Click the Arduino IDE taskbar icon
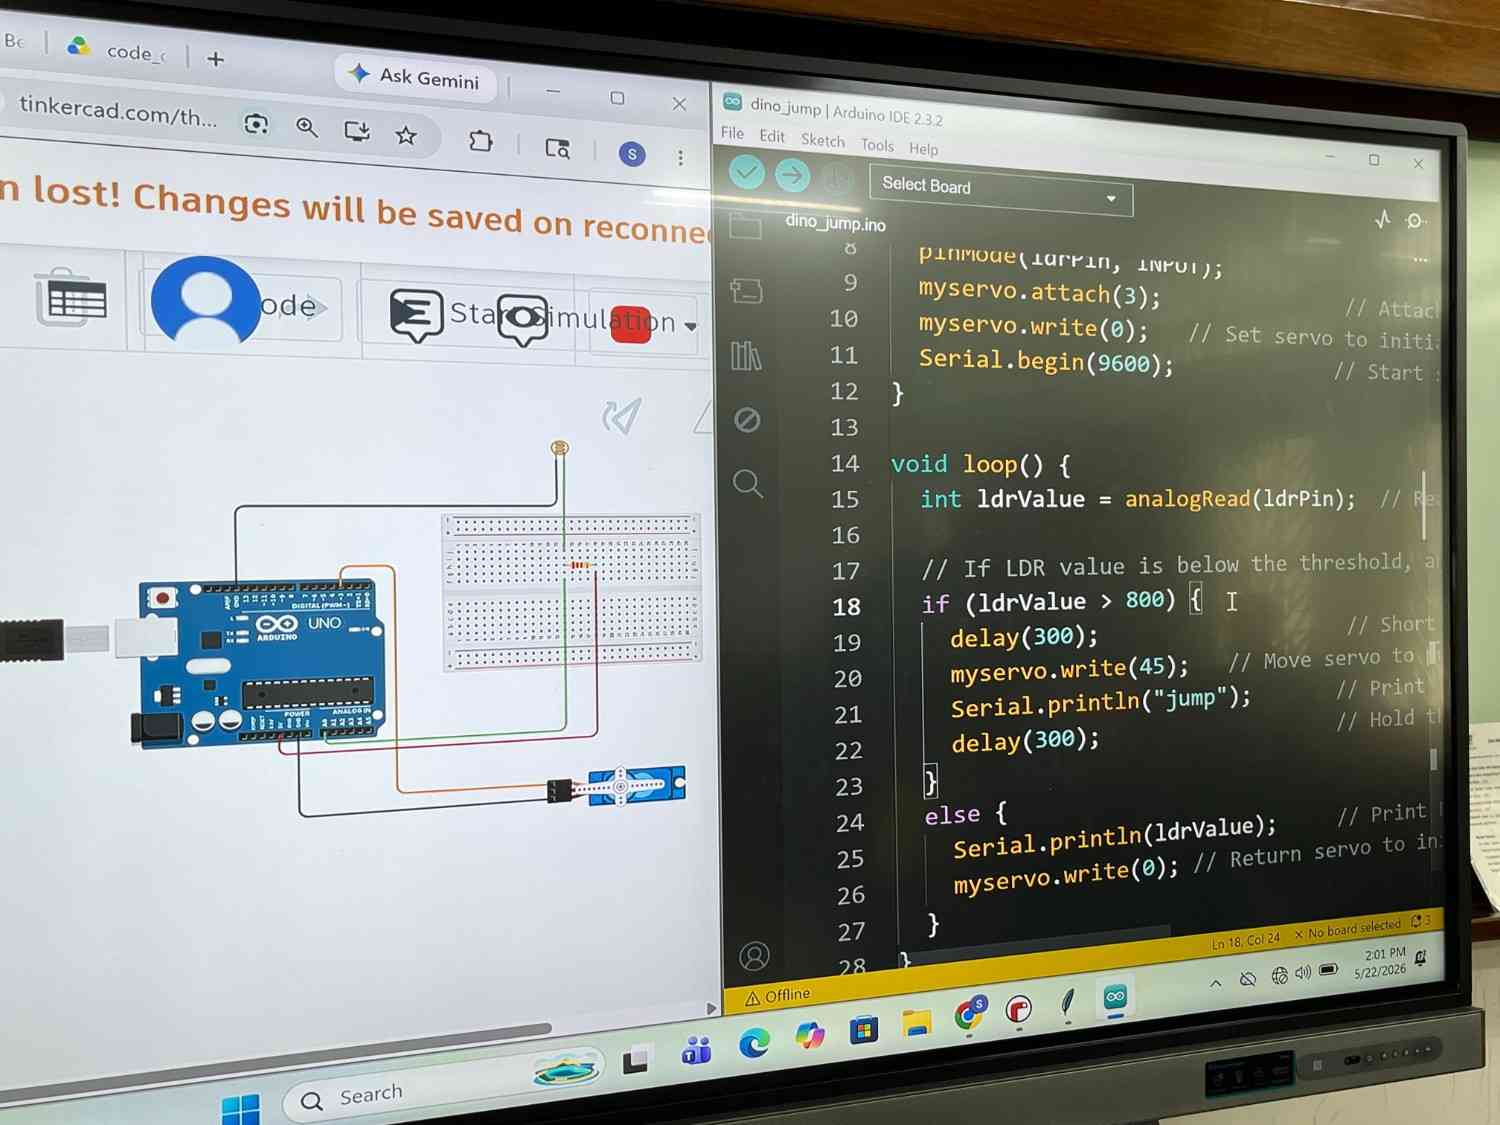Viewport: 1500px width, 1125px height. tap(1115, 996)
